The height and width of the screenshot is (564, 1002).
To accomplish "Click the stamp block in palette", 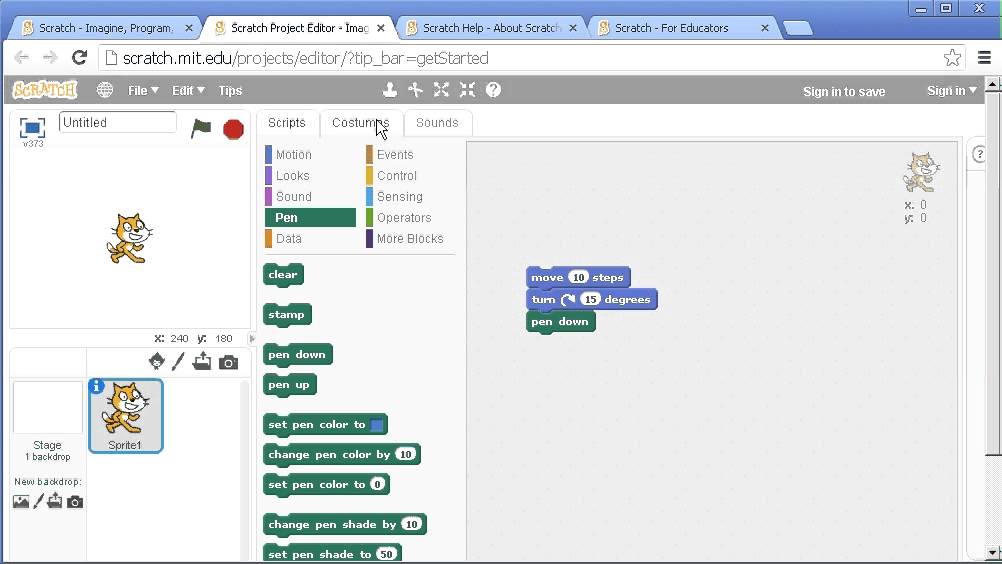I will (287, 314).
